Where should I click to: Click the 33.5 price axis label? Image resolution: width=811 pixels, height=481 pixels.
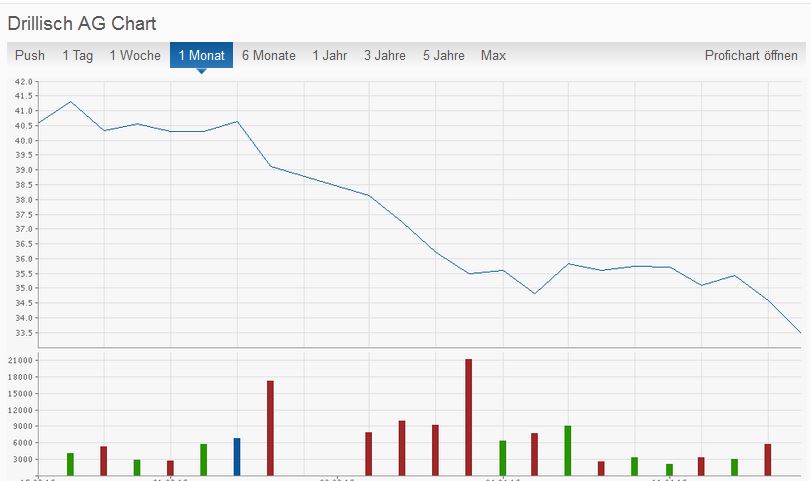coord(24,333)
